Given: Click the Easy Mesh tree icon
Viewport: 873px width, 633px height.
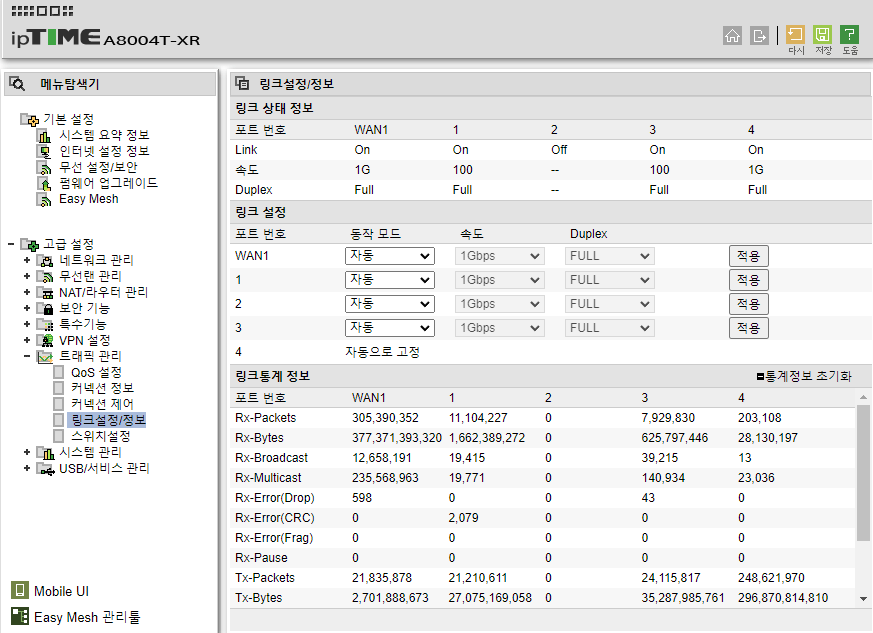Looking at the screenshot, I should [45, 199].
